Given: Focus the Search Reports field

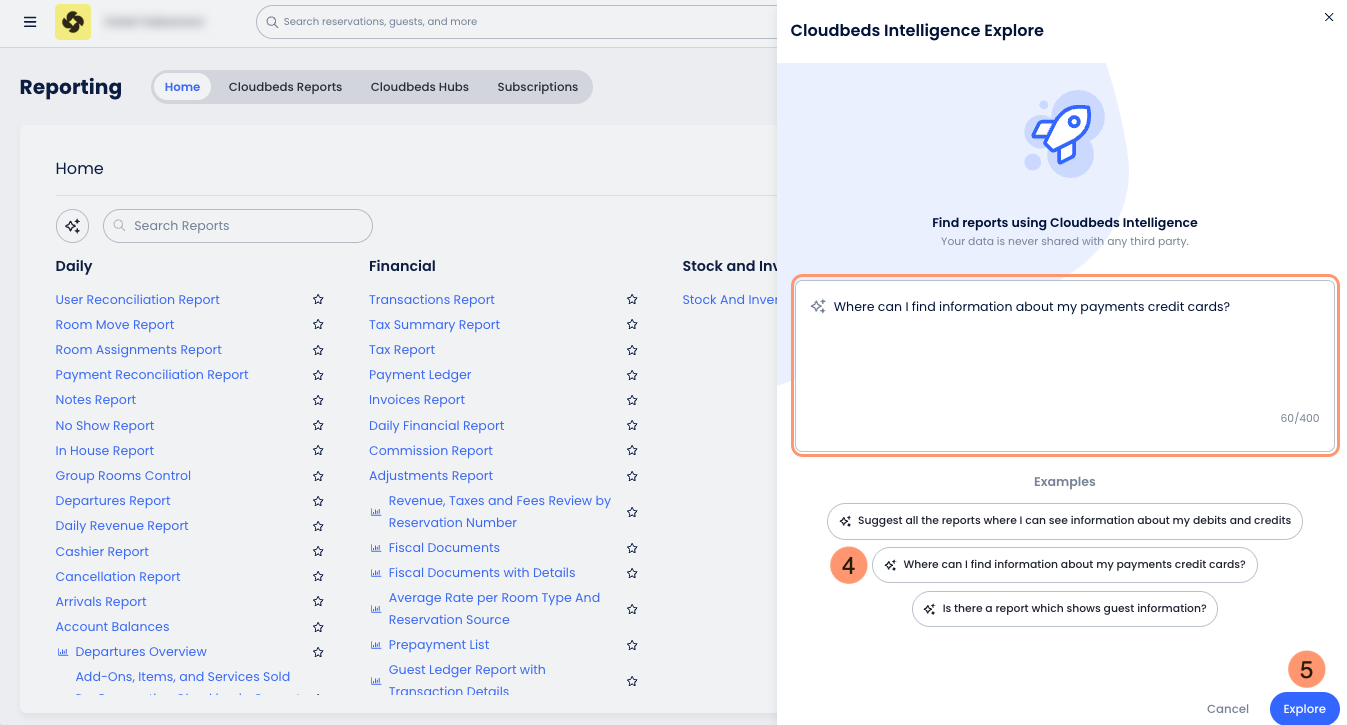Looking at the screenshot, I should (x=238, y=226).
